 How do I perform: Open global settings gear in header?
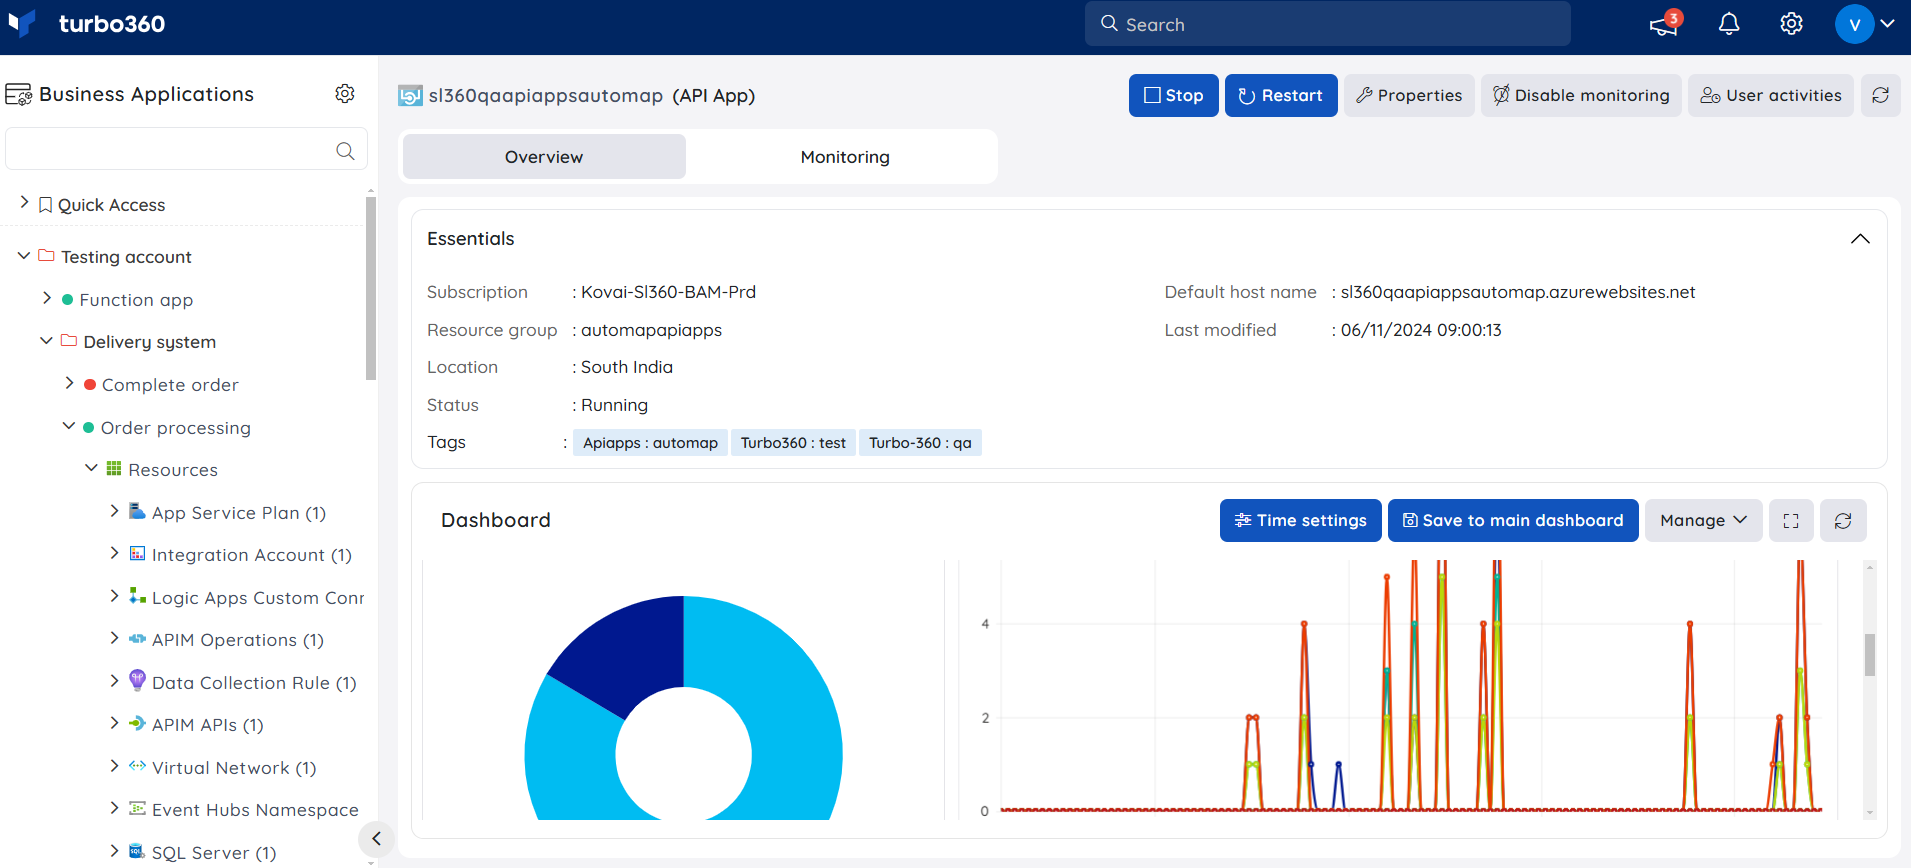(1791, 23)
